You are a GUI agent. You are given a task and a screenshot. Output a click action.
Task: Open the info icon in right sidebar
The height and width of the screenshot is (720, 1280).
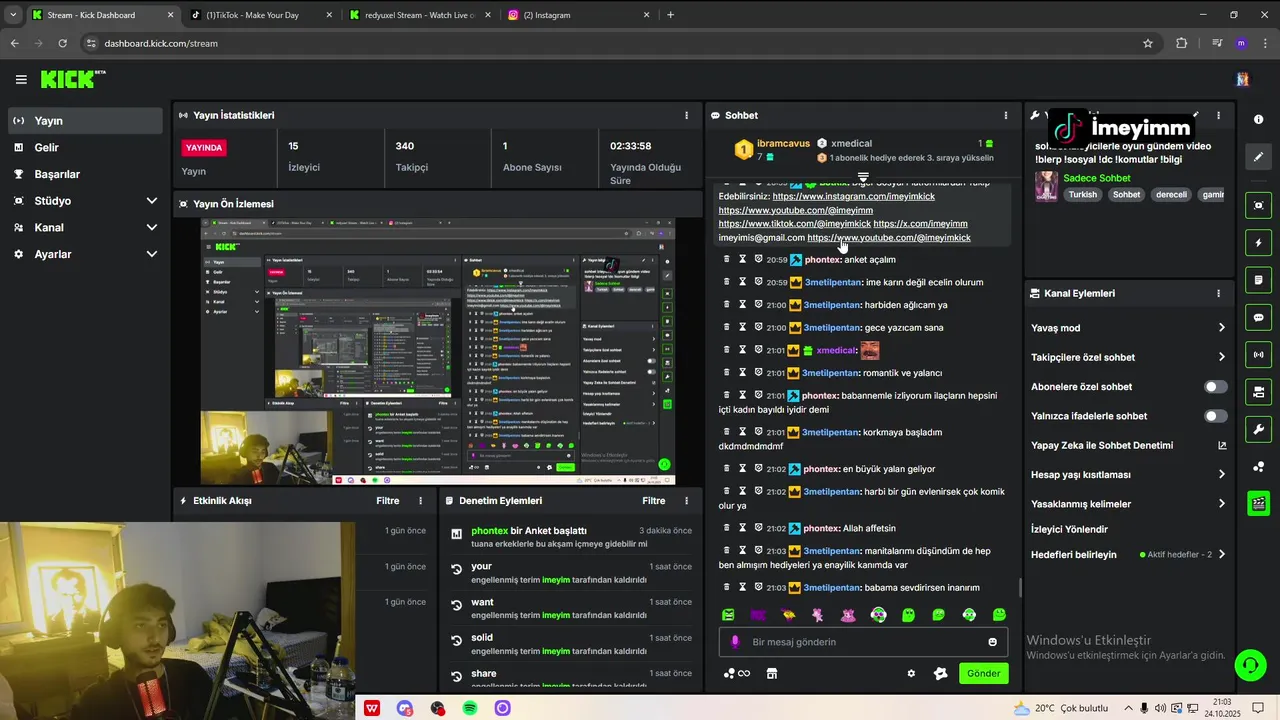[1258, 120]
